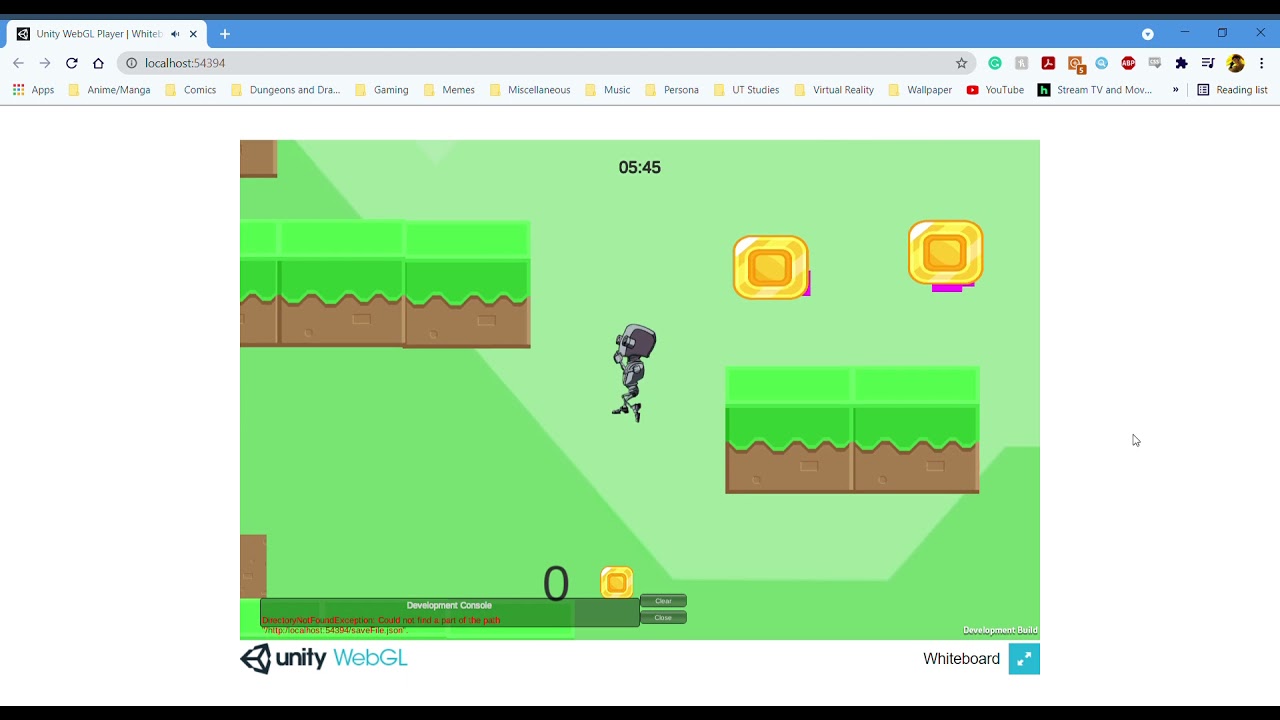Click the left large gold coin
The width and height of the screenshot is (1280, 720).
[770, 267]
